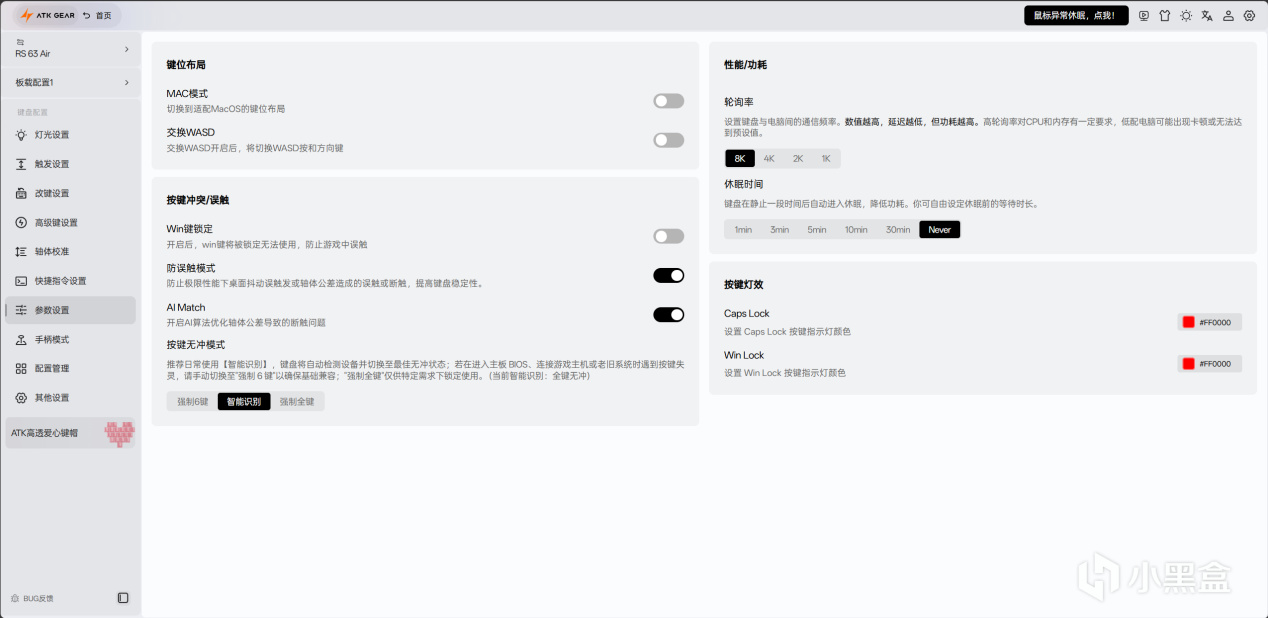Click the 按键无冲模式 heading text
Screen dimensions: 1268x618
click(x=196, y=344)
